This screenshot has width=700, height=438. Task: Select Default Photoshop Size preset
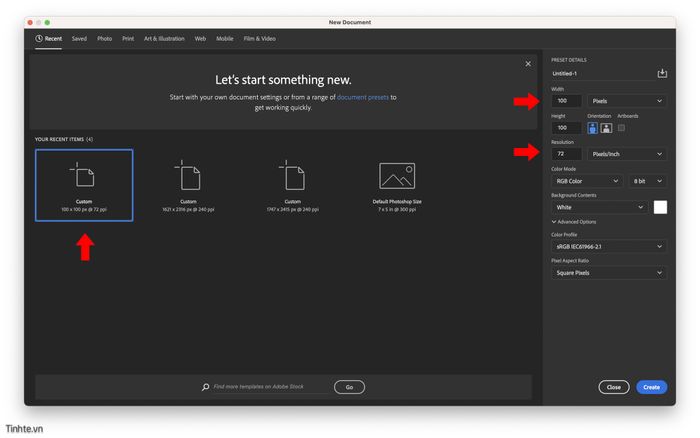pos(397,186)
